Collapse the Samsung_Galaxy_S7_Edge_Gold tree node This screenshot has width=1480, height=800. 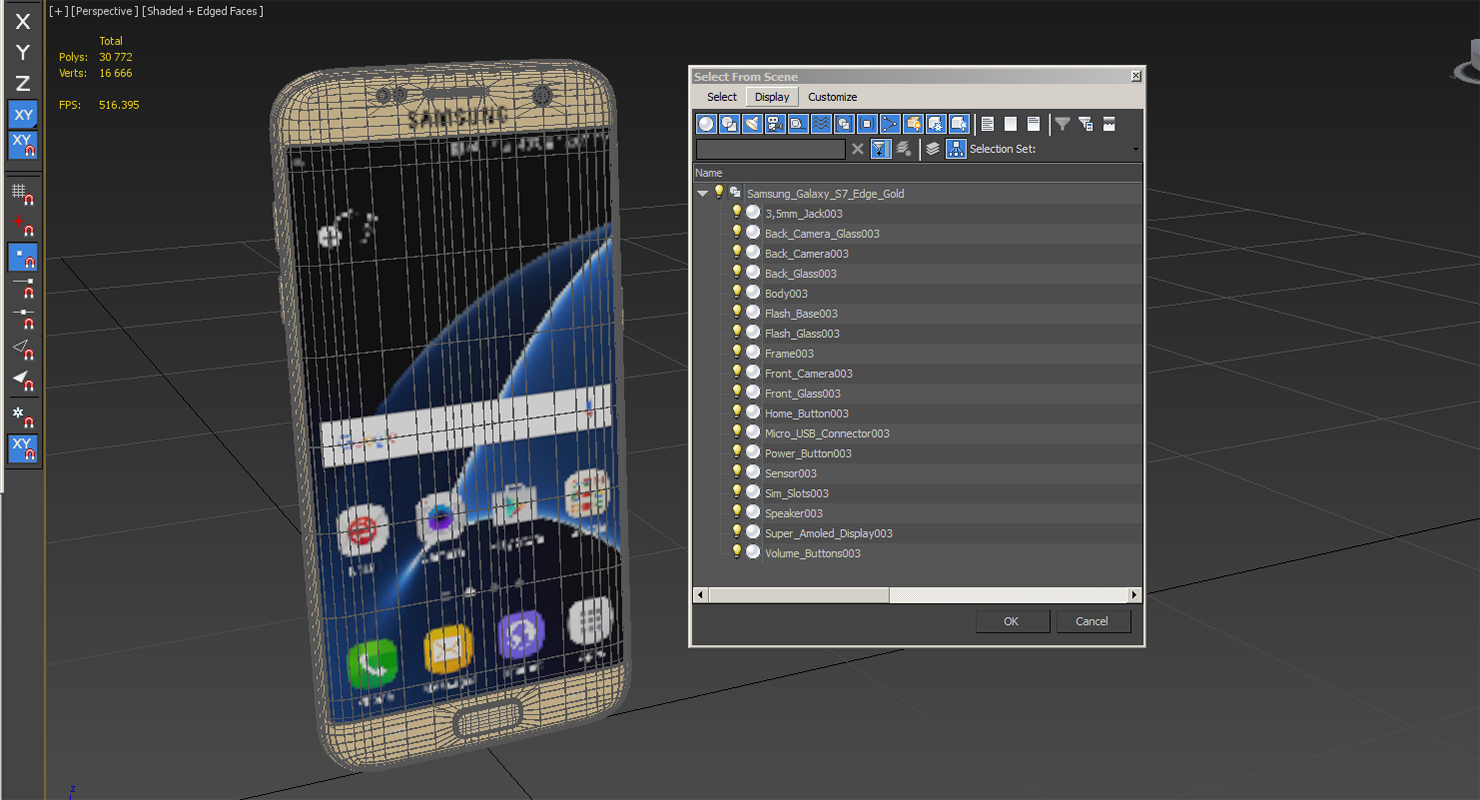(702, 193)
